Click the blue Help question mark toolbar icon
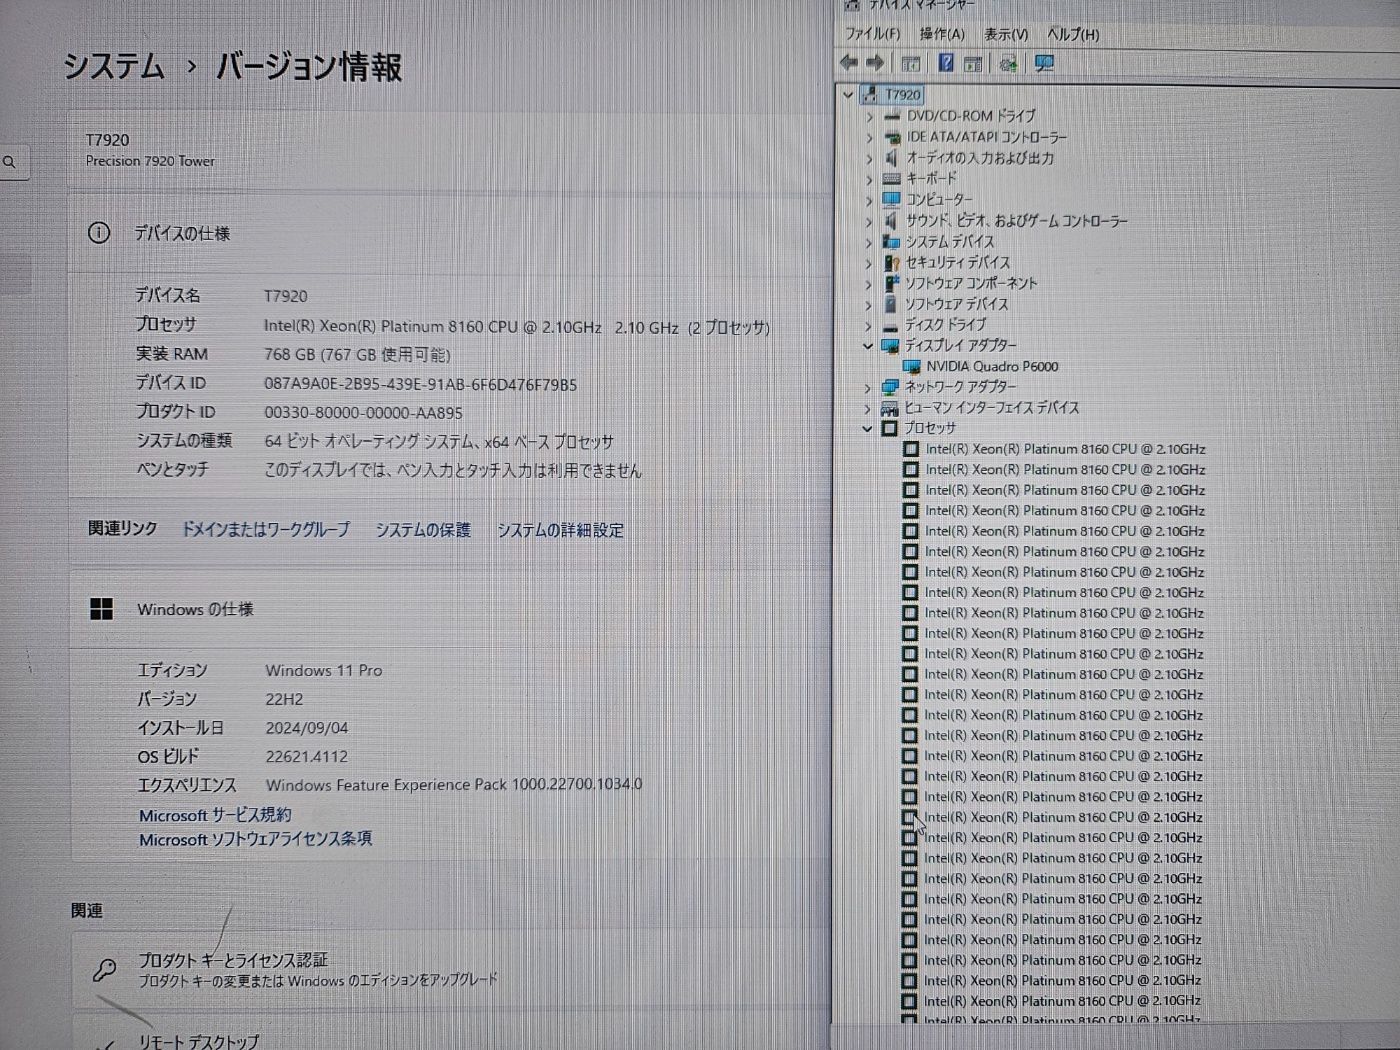1400x1050 pixels. click(945, 63)
